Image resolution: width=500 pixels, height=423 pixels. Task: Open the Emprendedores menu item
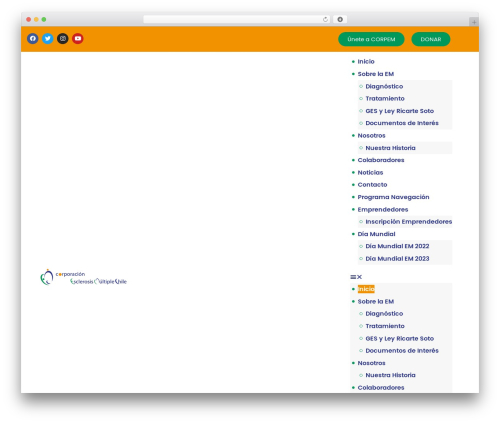383,210
